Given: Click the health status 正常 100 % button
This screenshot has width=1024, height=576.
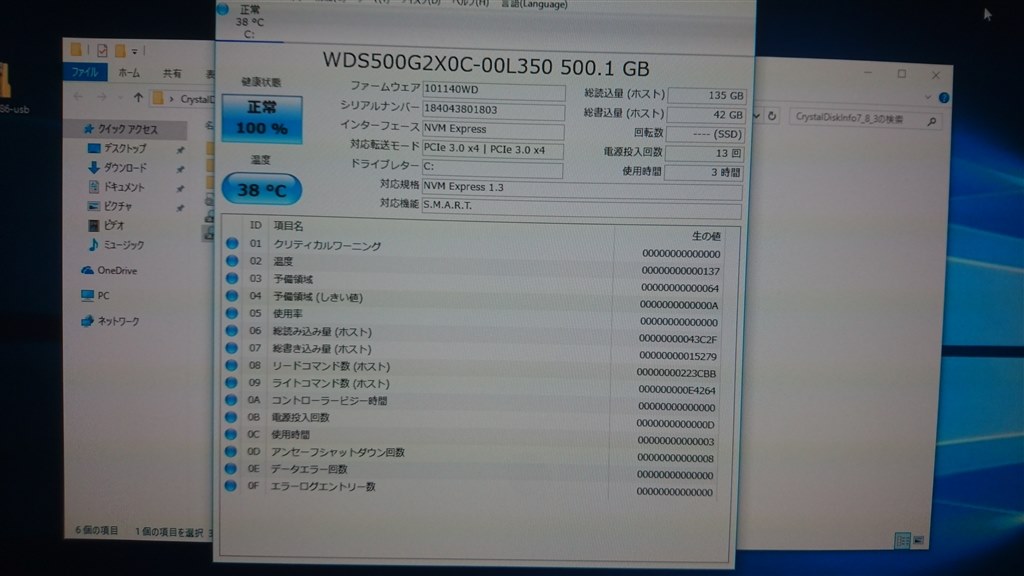Looking at the screenshot, I should click(x=262, y=118).
